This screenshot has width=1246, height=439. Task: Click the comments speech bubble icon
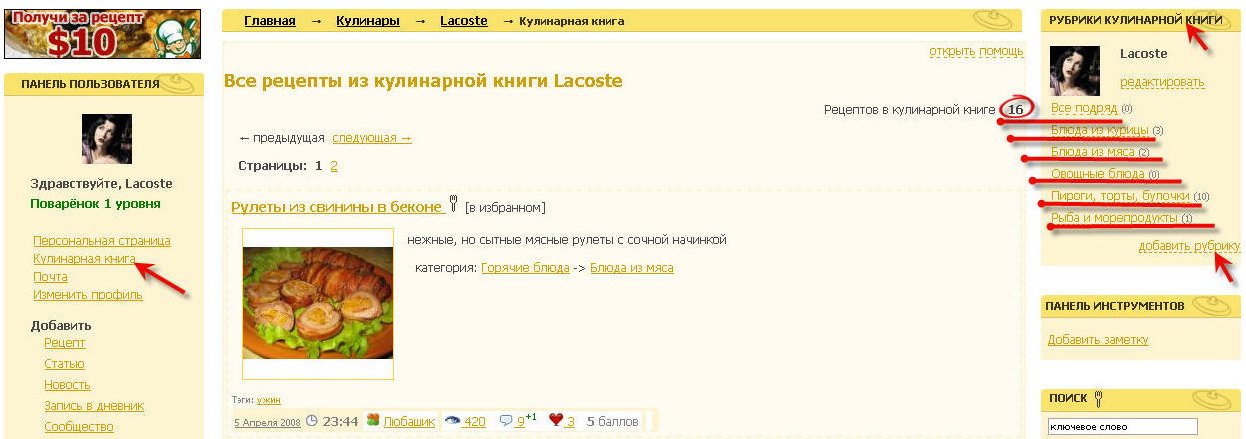pyautogui.click(x=506, y=421)
